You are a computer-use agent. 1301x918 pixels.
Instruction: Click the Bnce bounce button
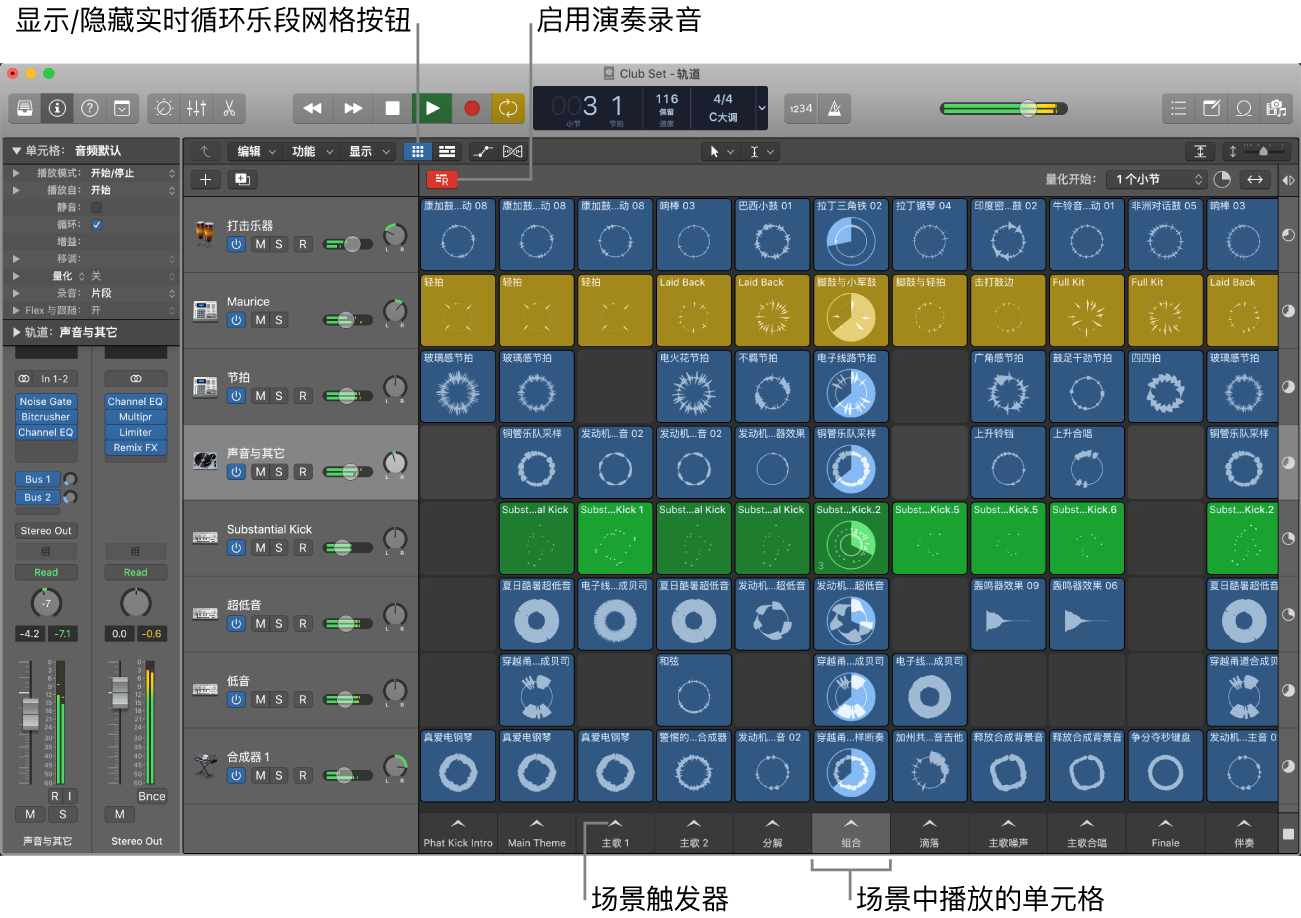point(152,796)
